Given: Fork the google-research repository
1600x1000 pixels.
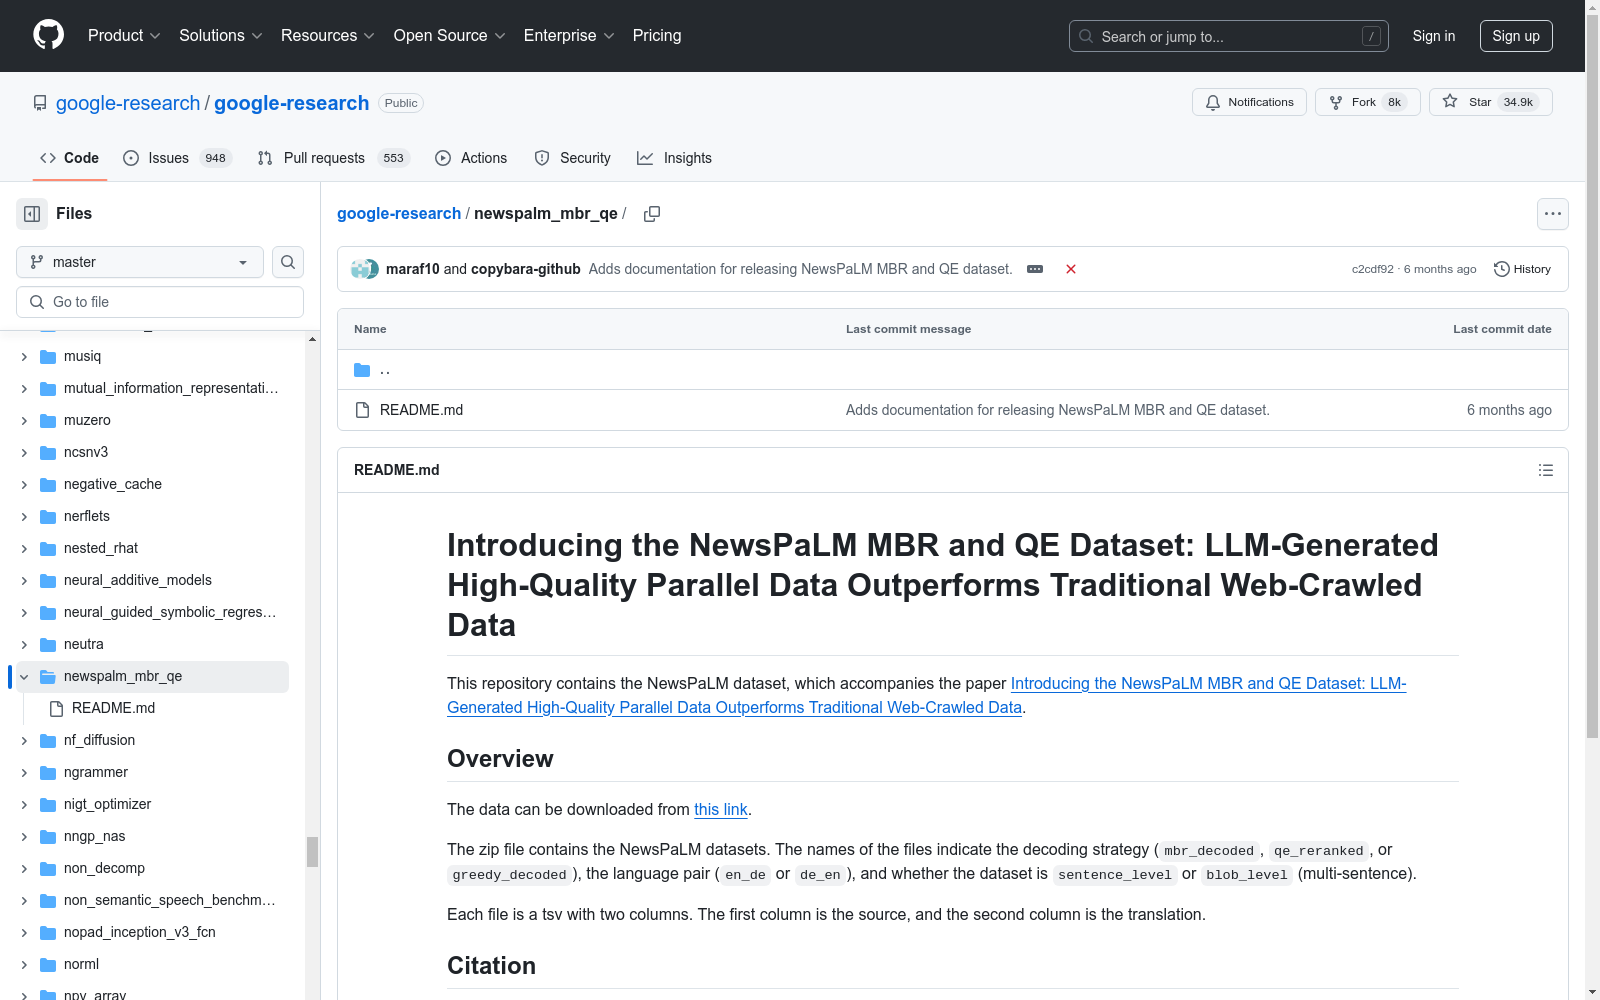Looking at the screenshot, I should [1367, 102].
